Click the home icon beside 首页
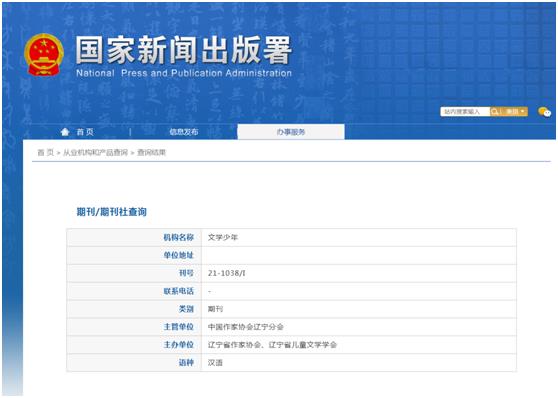The width and height of the screenshot is (558, 398). [65, 132]
